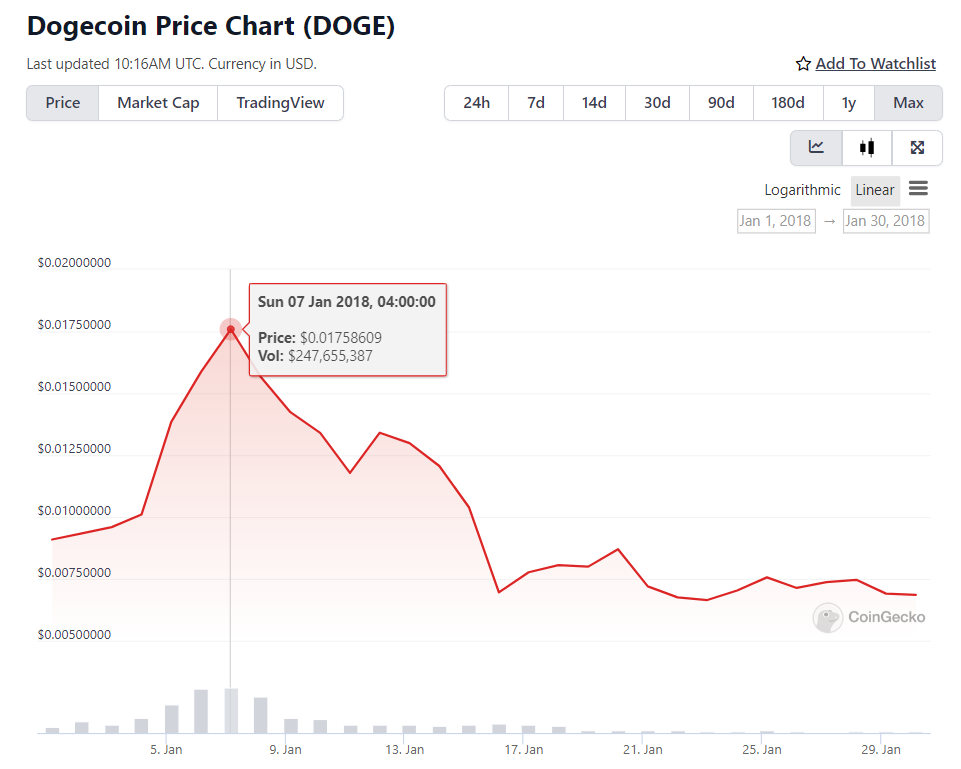961x769 pixels.
Task: Click the CoinGecko logo watermark
Action: [868, 617]
